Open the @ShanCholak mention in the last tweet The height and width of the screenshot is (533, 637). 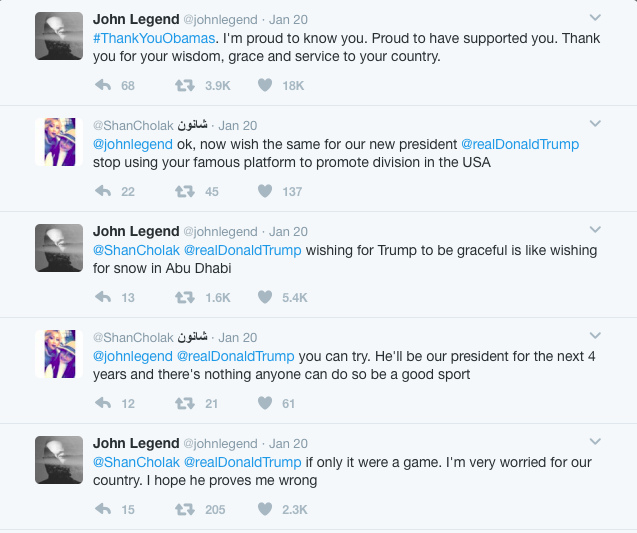[136, 462]
